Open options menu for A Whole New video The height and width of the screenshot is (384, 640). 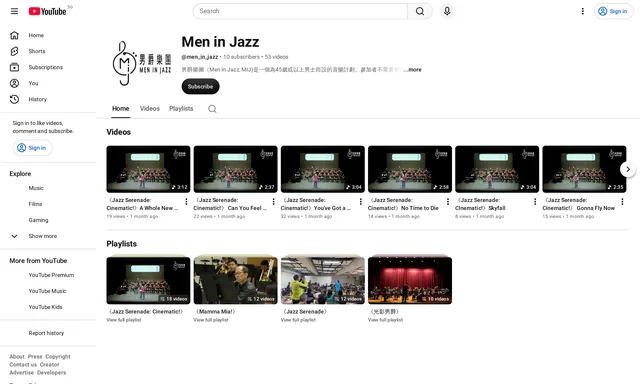coord(186,202)
